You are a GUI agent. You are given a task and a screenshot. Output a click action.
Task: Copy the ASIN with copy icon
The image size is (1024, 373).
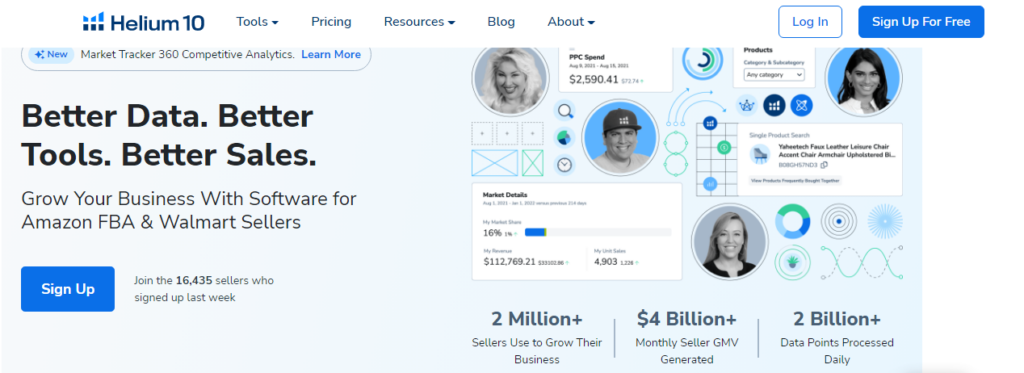click(x=824, y=165)
